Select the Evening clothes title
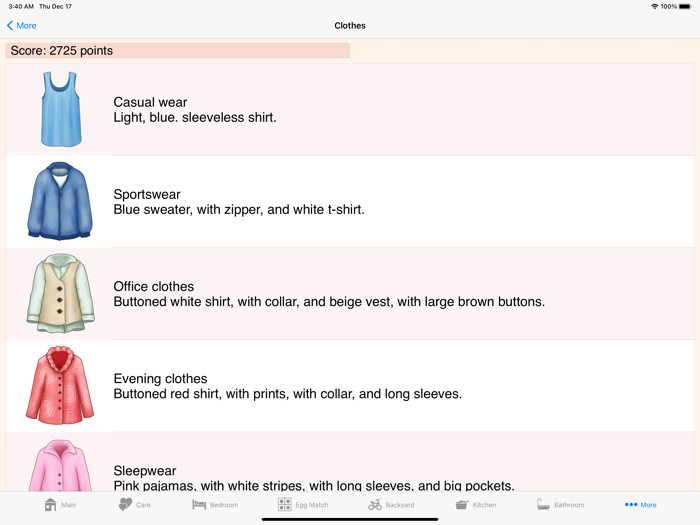This screenshot has width=700, height=525. pyautogui.click(x=160, y=379)
